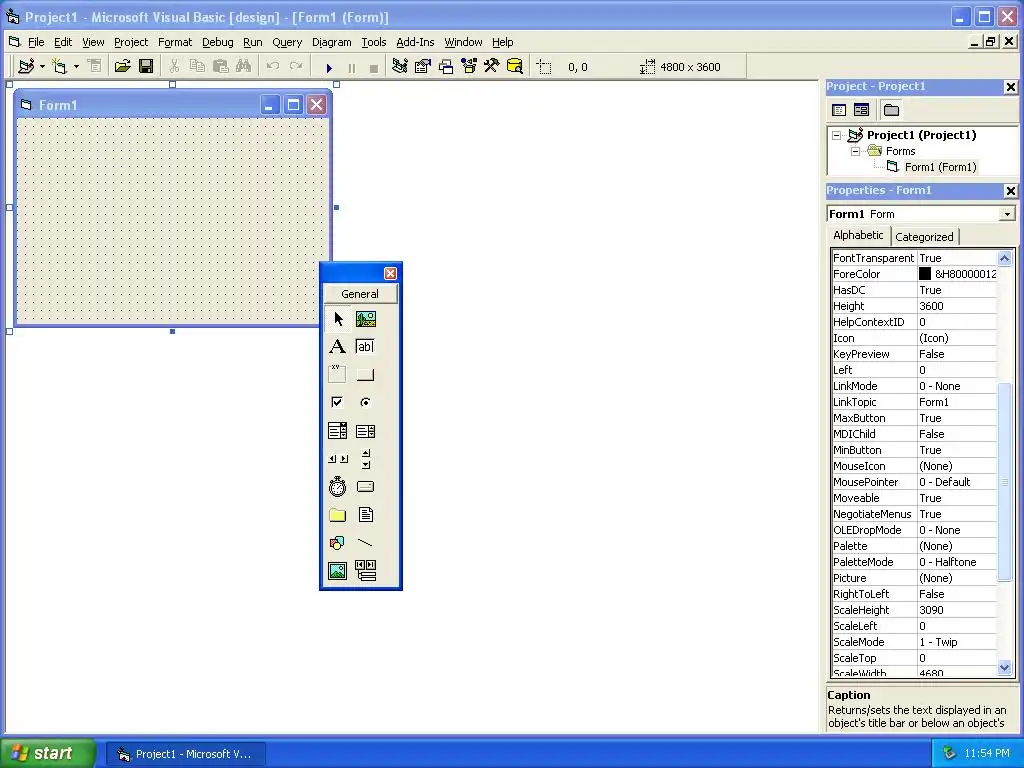Open the Form1 object dropdown in Properties
This screenshot has height=768, width=1024.
click(x=1007, y=214)
